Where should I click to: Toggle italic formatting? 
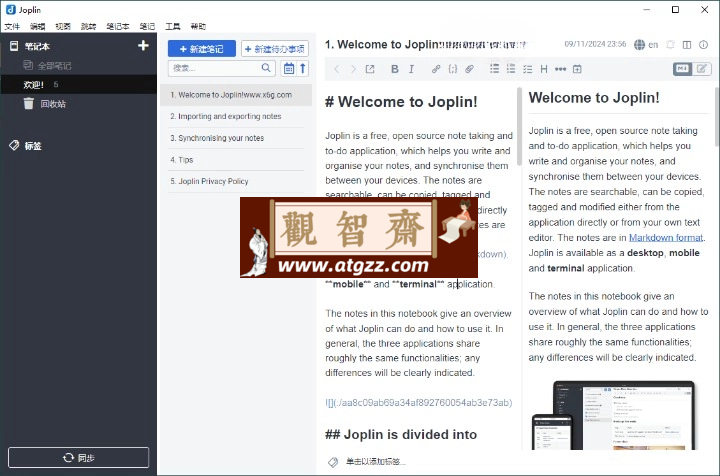click(x=411, y=69)
